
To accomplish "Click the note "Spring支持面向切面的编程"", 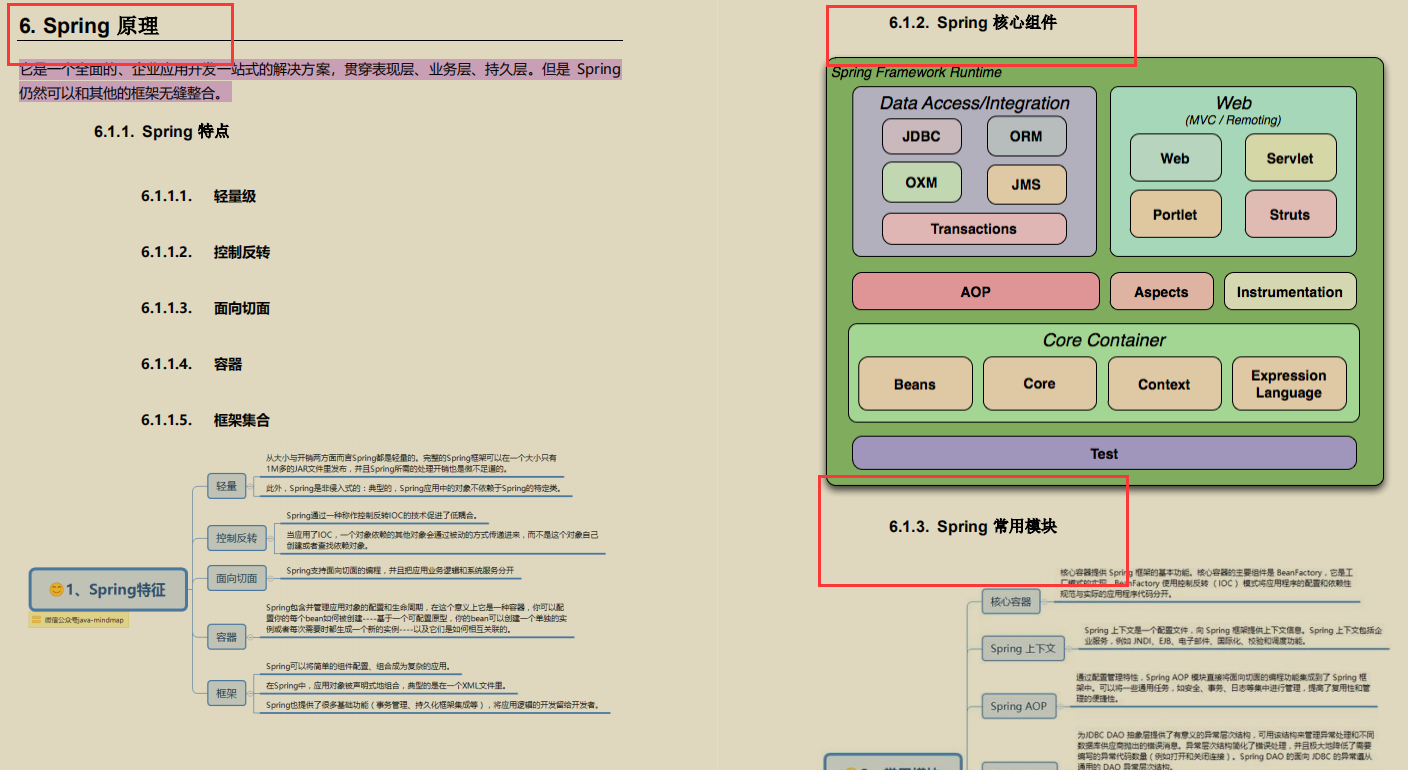I will click(x=400, y=570).
